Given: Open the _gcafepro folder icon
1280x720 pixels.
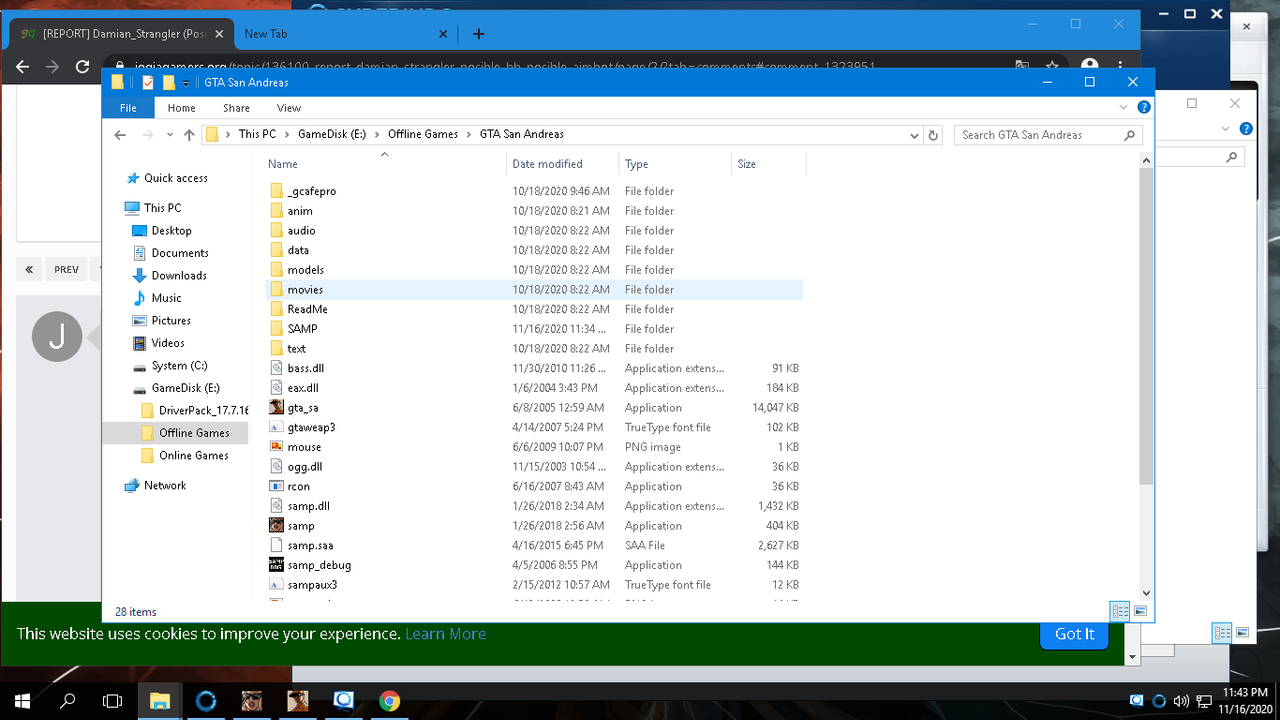Looking at the screenshot, I should click(x=277, y=191).
